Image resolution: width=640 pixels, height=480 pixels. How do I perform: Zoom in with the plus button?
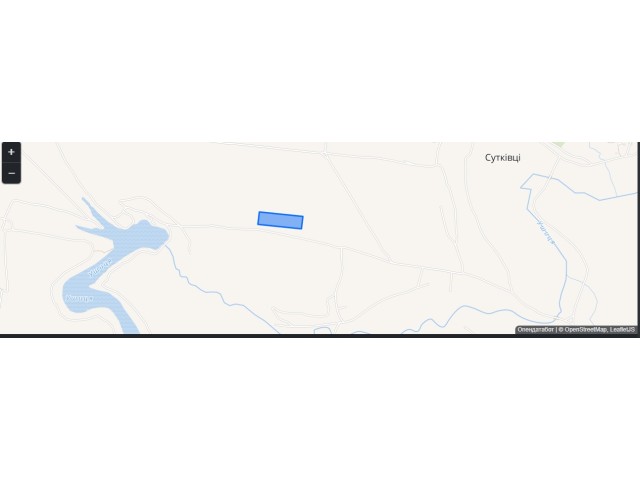[x=11, y=152]
